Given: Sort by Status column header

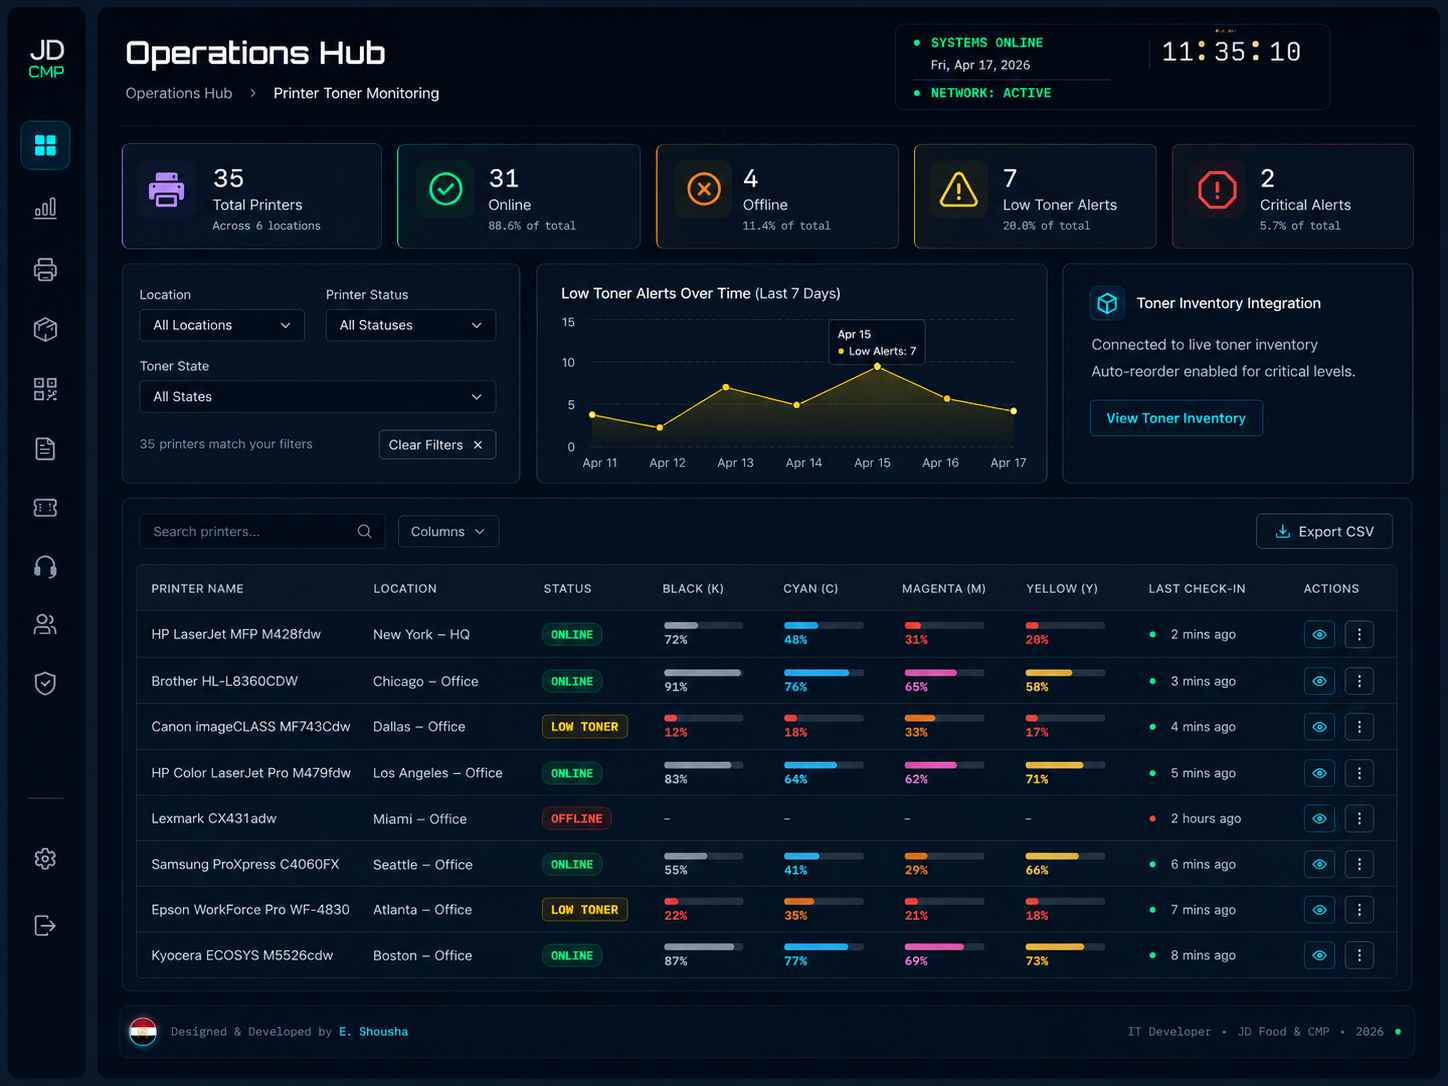Looking at the screenshot, I should click(567, 589).
